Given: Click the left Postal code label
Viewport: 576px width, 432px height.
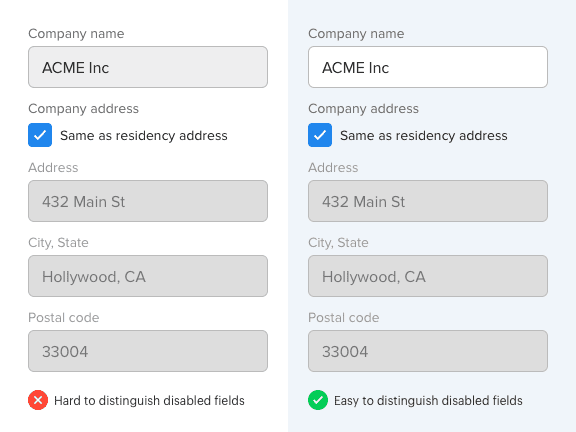Looking at the screenshot, I should pos(64,317).
